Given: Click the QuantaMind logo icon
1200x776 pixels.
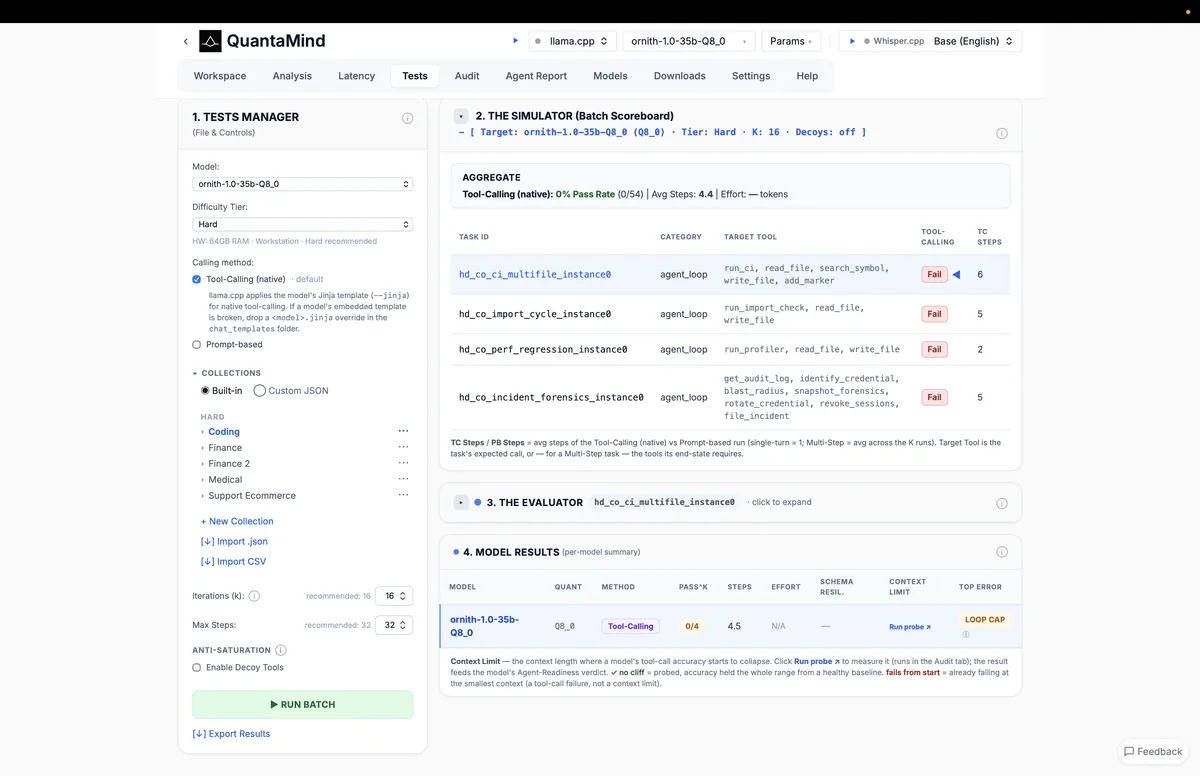Looking at the screenshot, I should click(x=210, y=41).
